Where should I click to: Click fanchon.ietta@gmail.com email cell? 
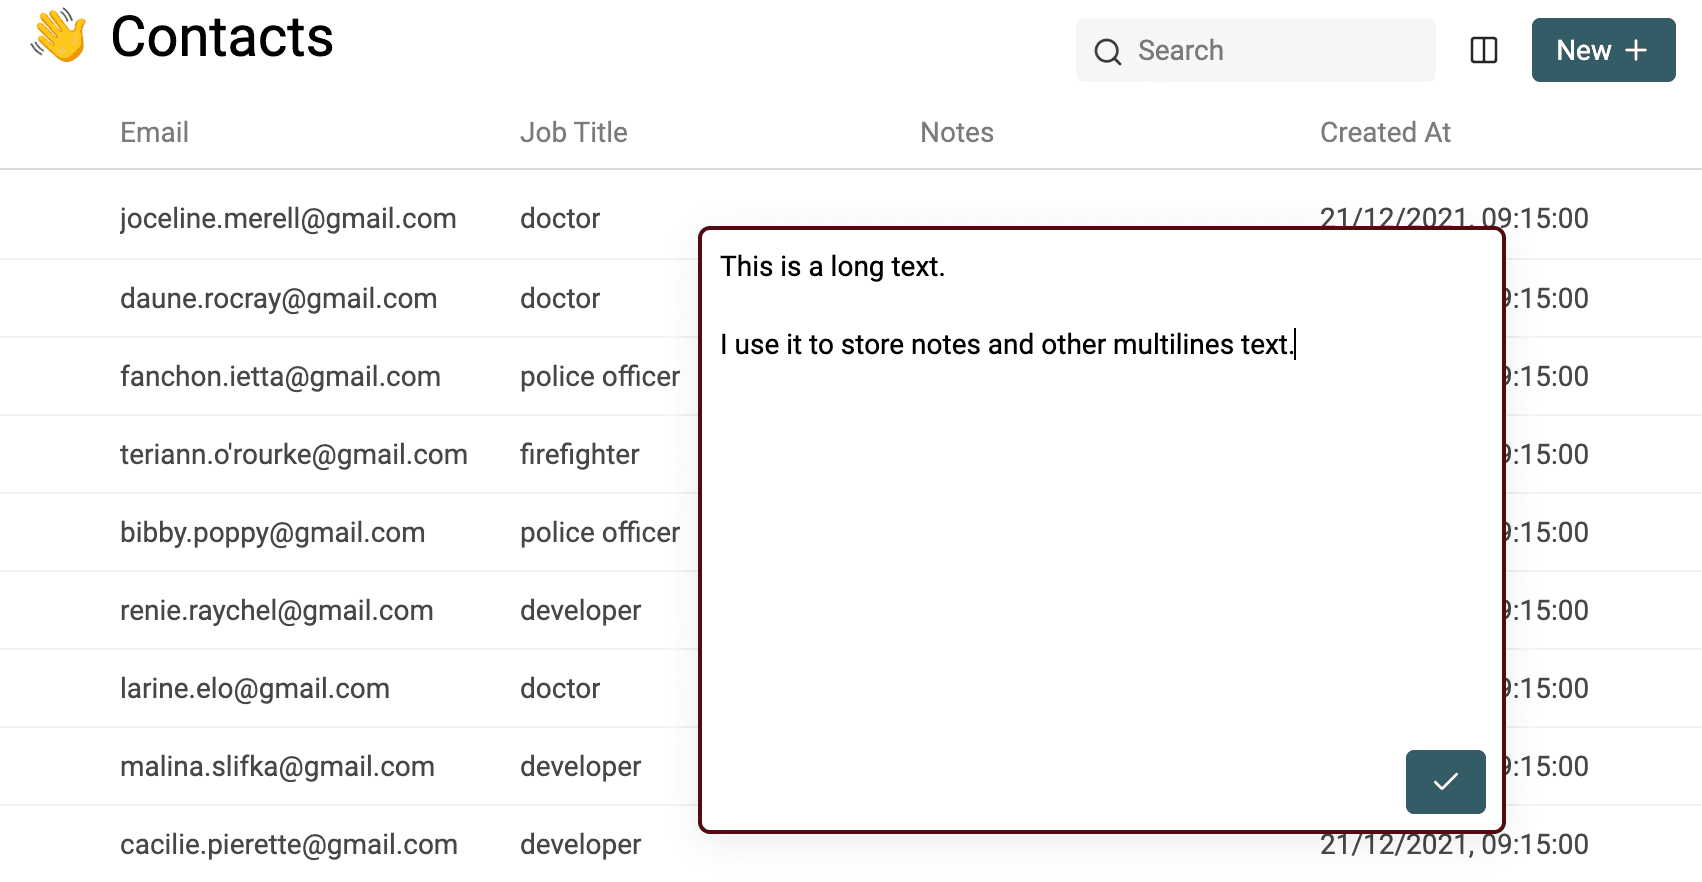(280, 377)
